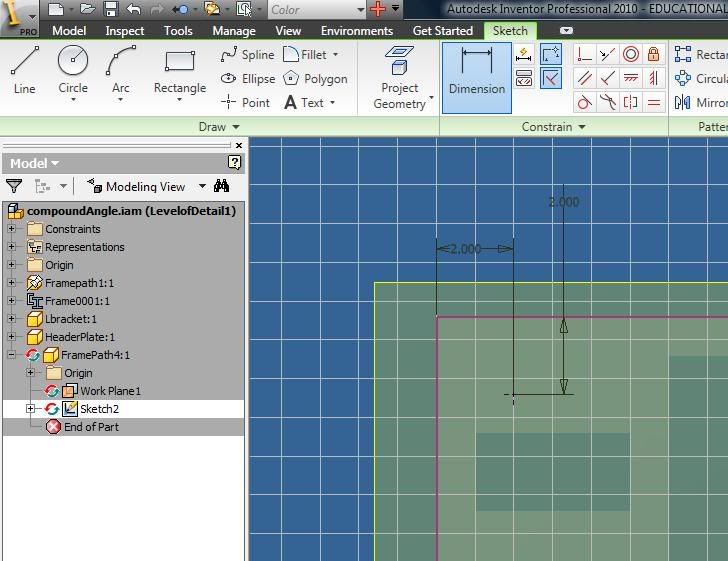Select the Circle sketch tool
The height and width of the screenshot is (561, 728).
pyautogui.click(x=73, y=70)
